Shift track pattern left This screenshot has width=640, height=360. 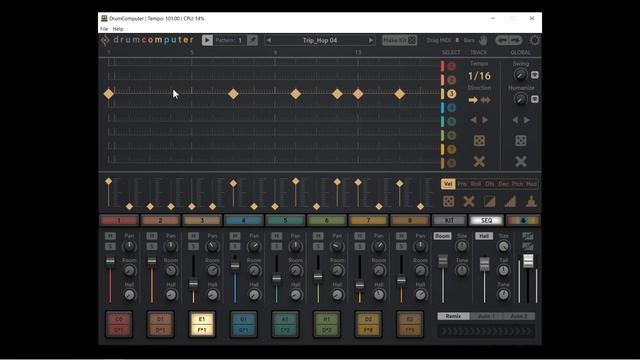pyautogui.click(x=473, y=120)
